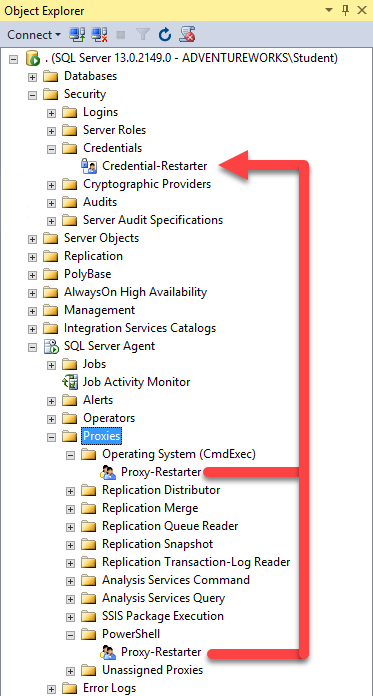The height and width of the screenshot is (696, 373).
Task: Click the PowerShell folder icon
Action: click(x=89, y=634)
